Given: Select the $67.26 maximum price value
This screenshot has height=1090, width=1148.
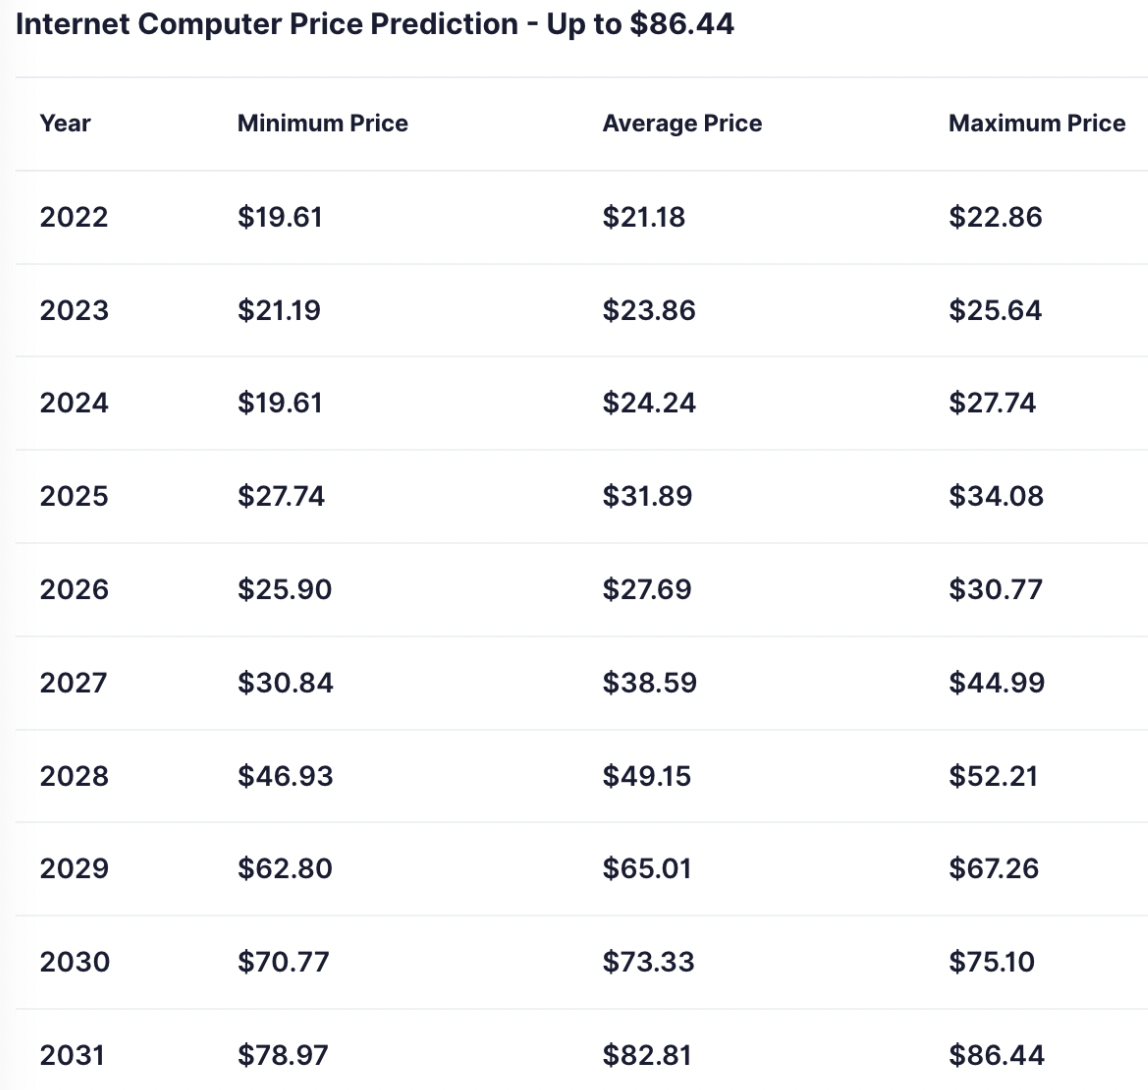Looking at the screenshot, I should pos(993,868).
